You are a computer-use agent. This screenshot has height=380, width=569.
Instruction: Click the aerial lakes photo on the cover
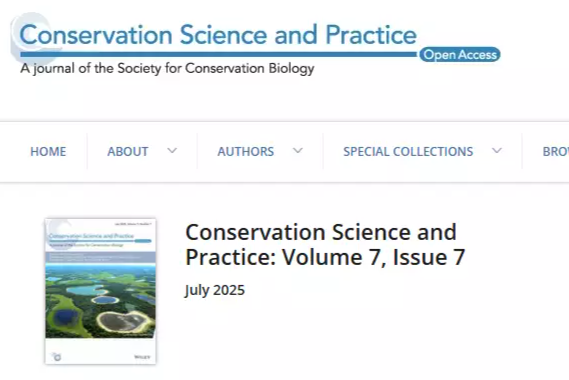click(101, 301)
